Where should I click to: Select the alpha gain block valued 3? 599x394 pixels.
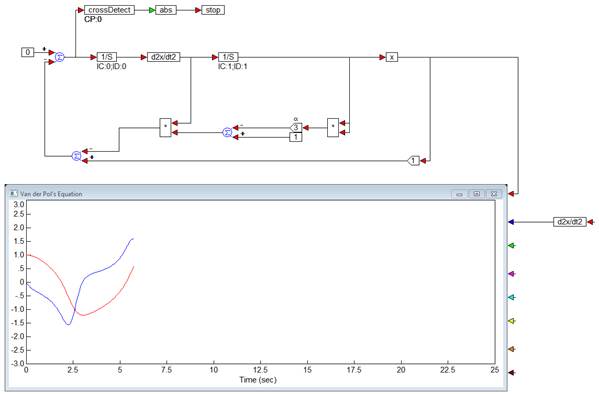296,127
